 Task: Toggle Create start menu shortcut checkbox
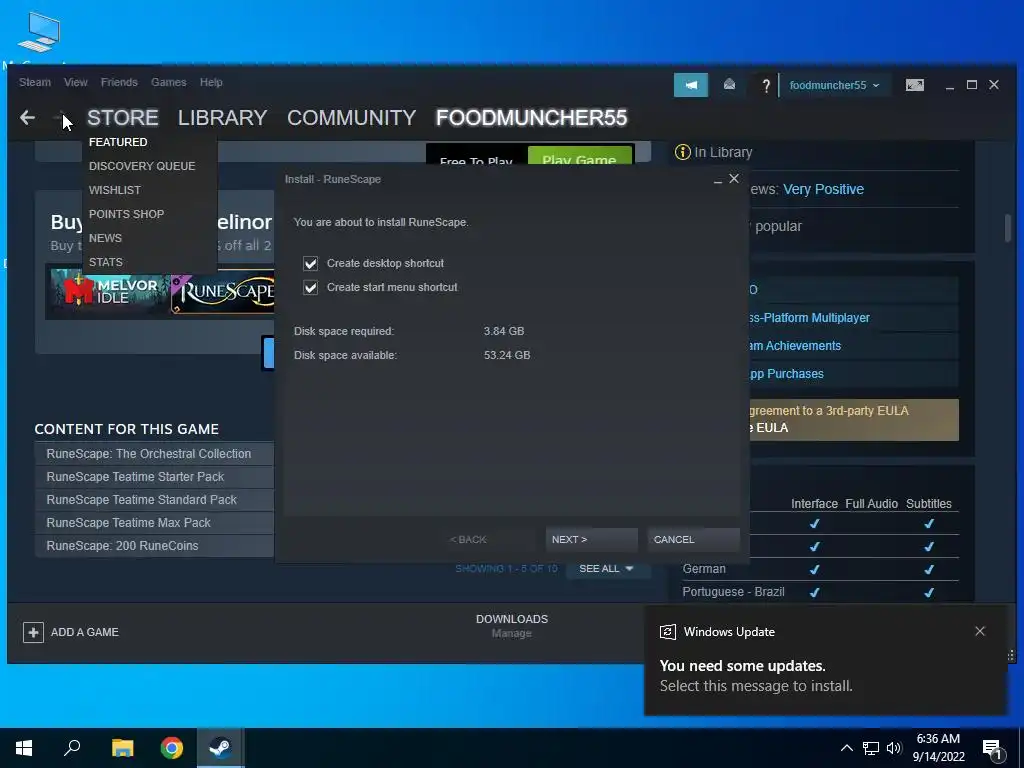pos(310,287)
